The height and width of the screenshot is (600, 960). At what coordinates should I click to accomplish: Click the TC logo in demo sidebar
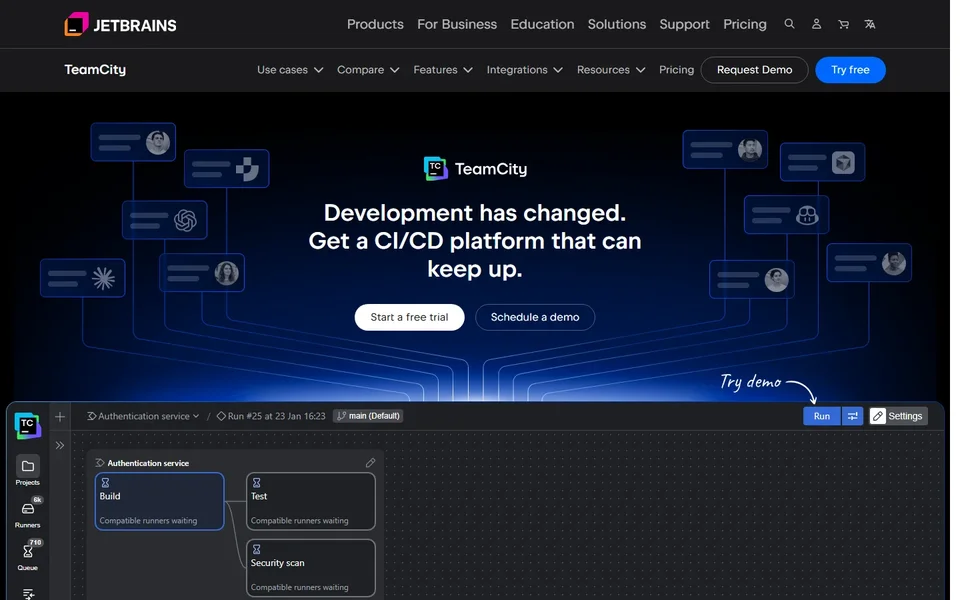click(28, 426)
